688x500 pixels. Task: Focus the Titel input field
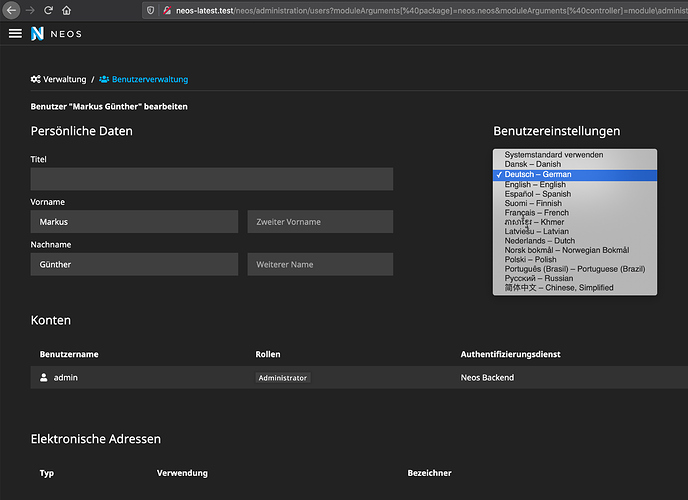click(211, 179)
